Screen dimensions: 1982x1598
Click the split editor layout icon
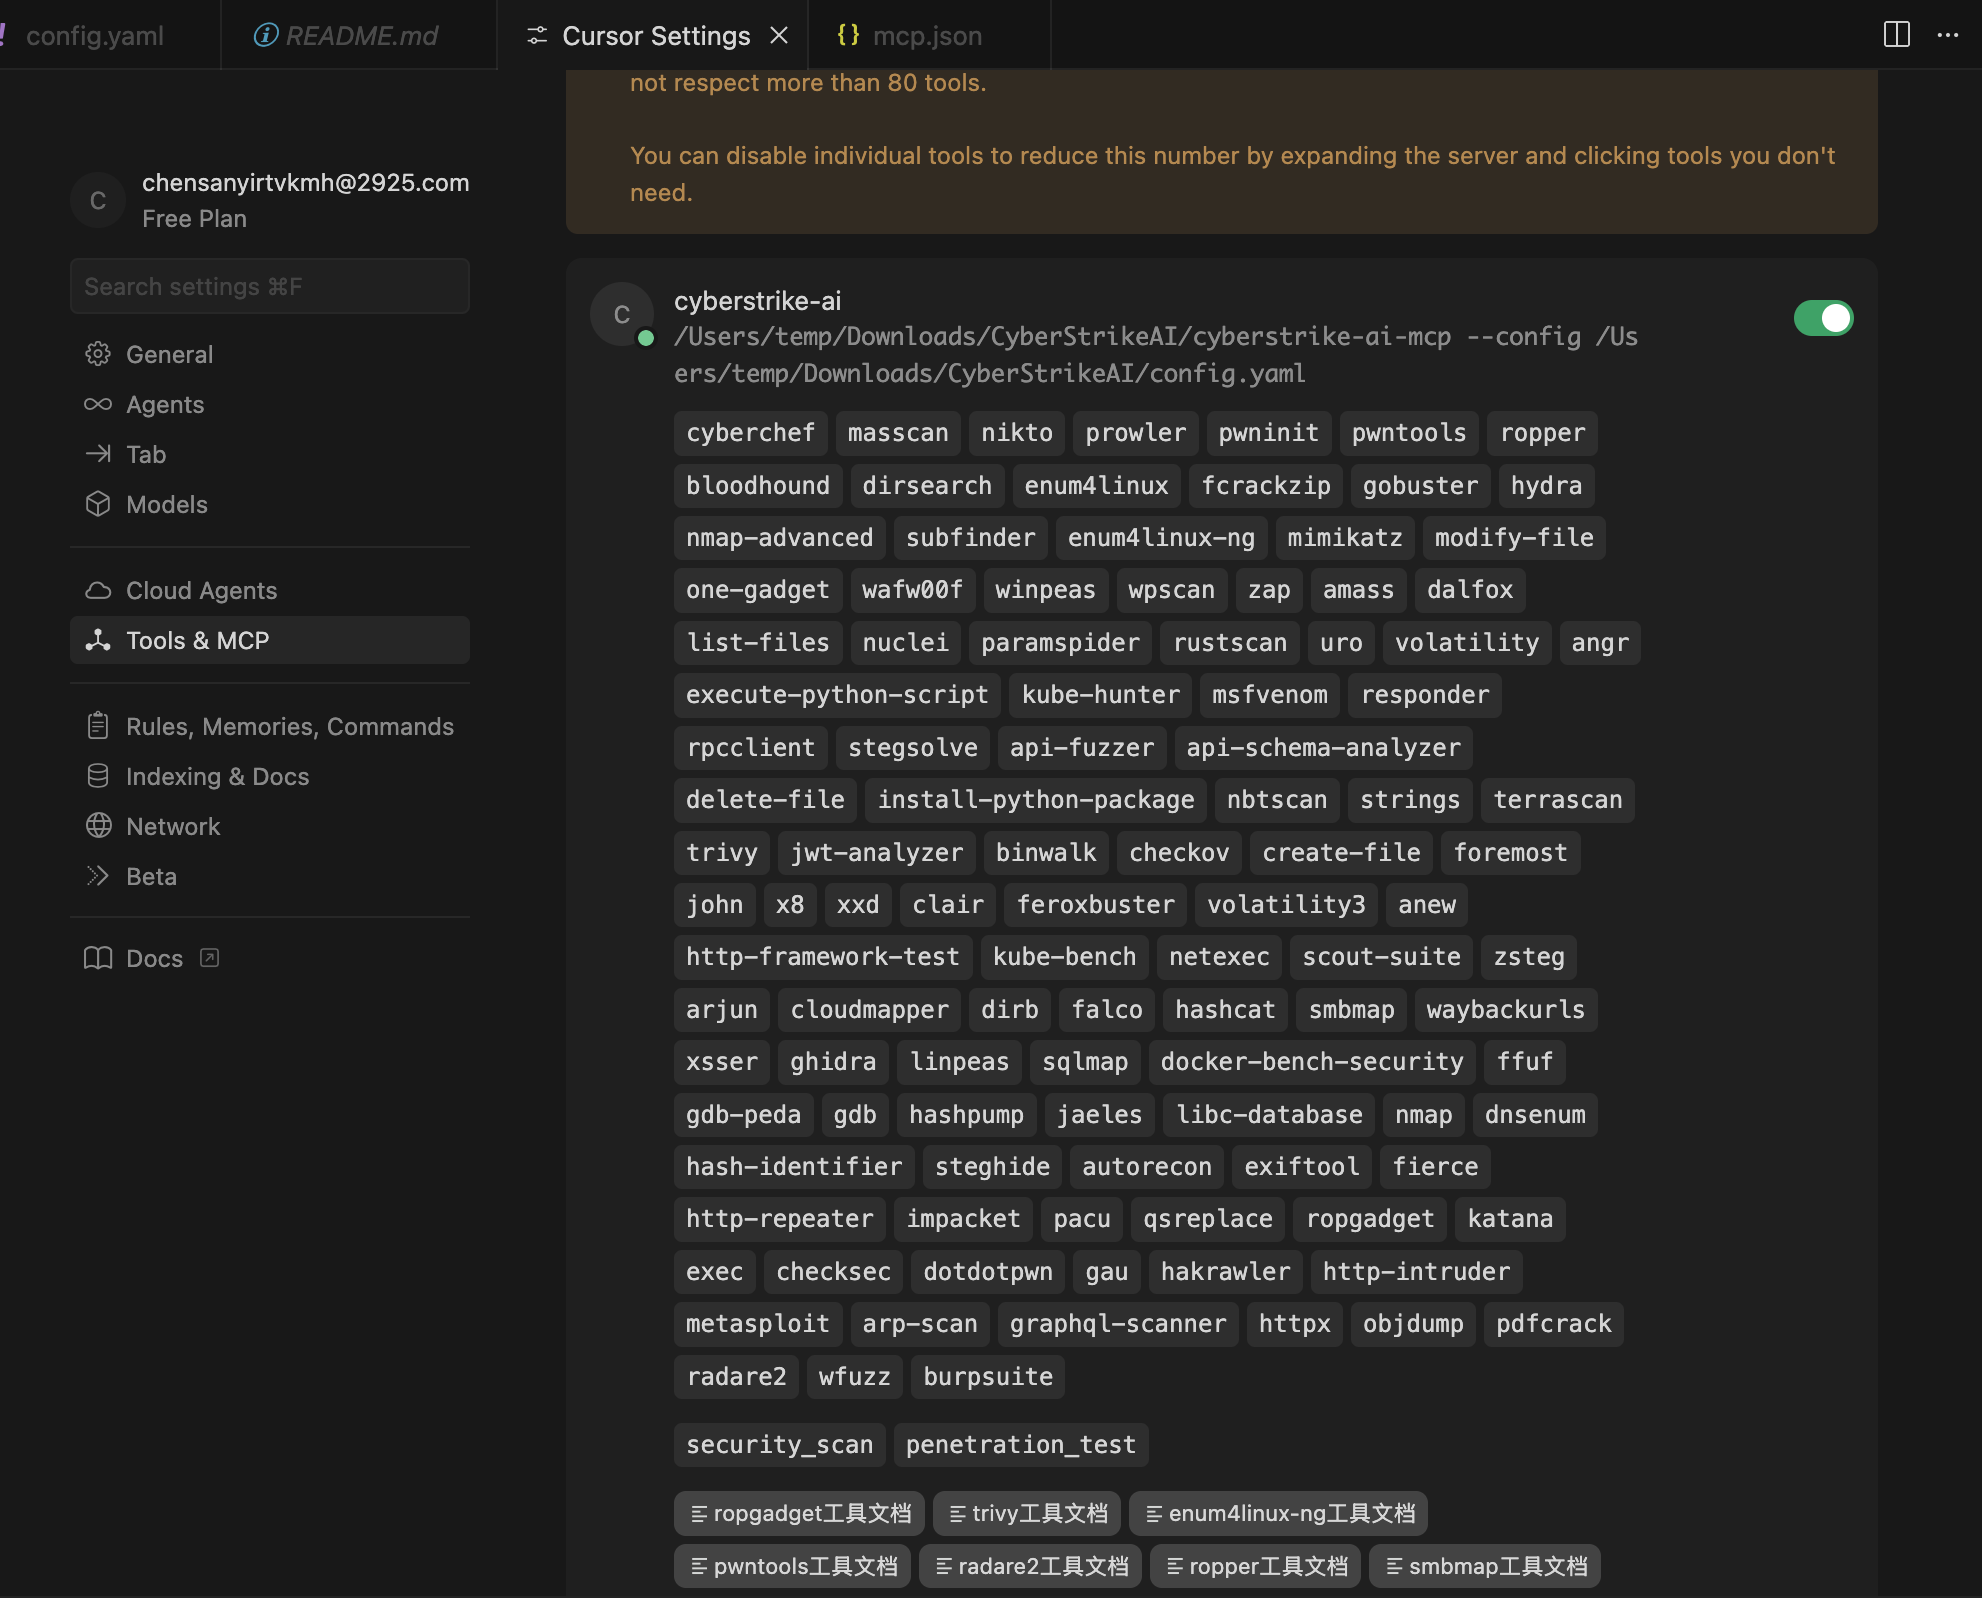[1896, 35]
